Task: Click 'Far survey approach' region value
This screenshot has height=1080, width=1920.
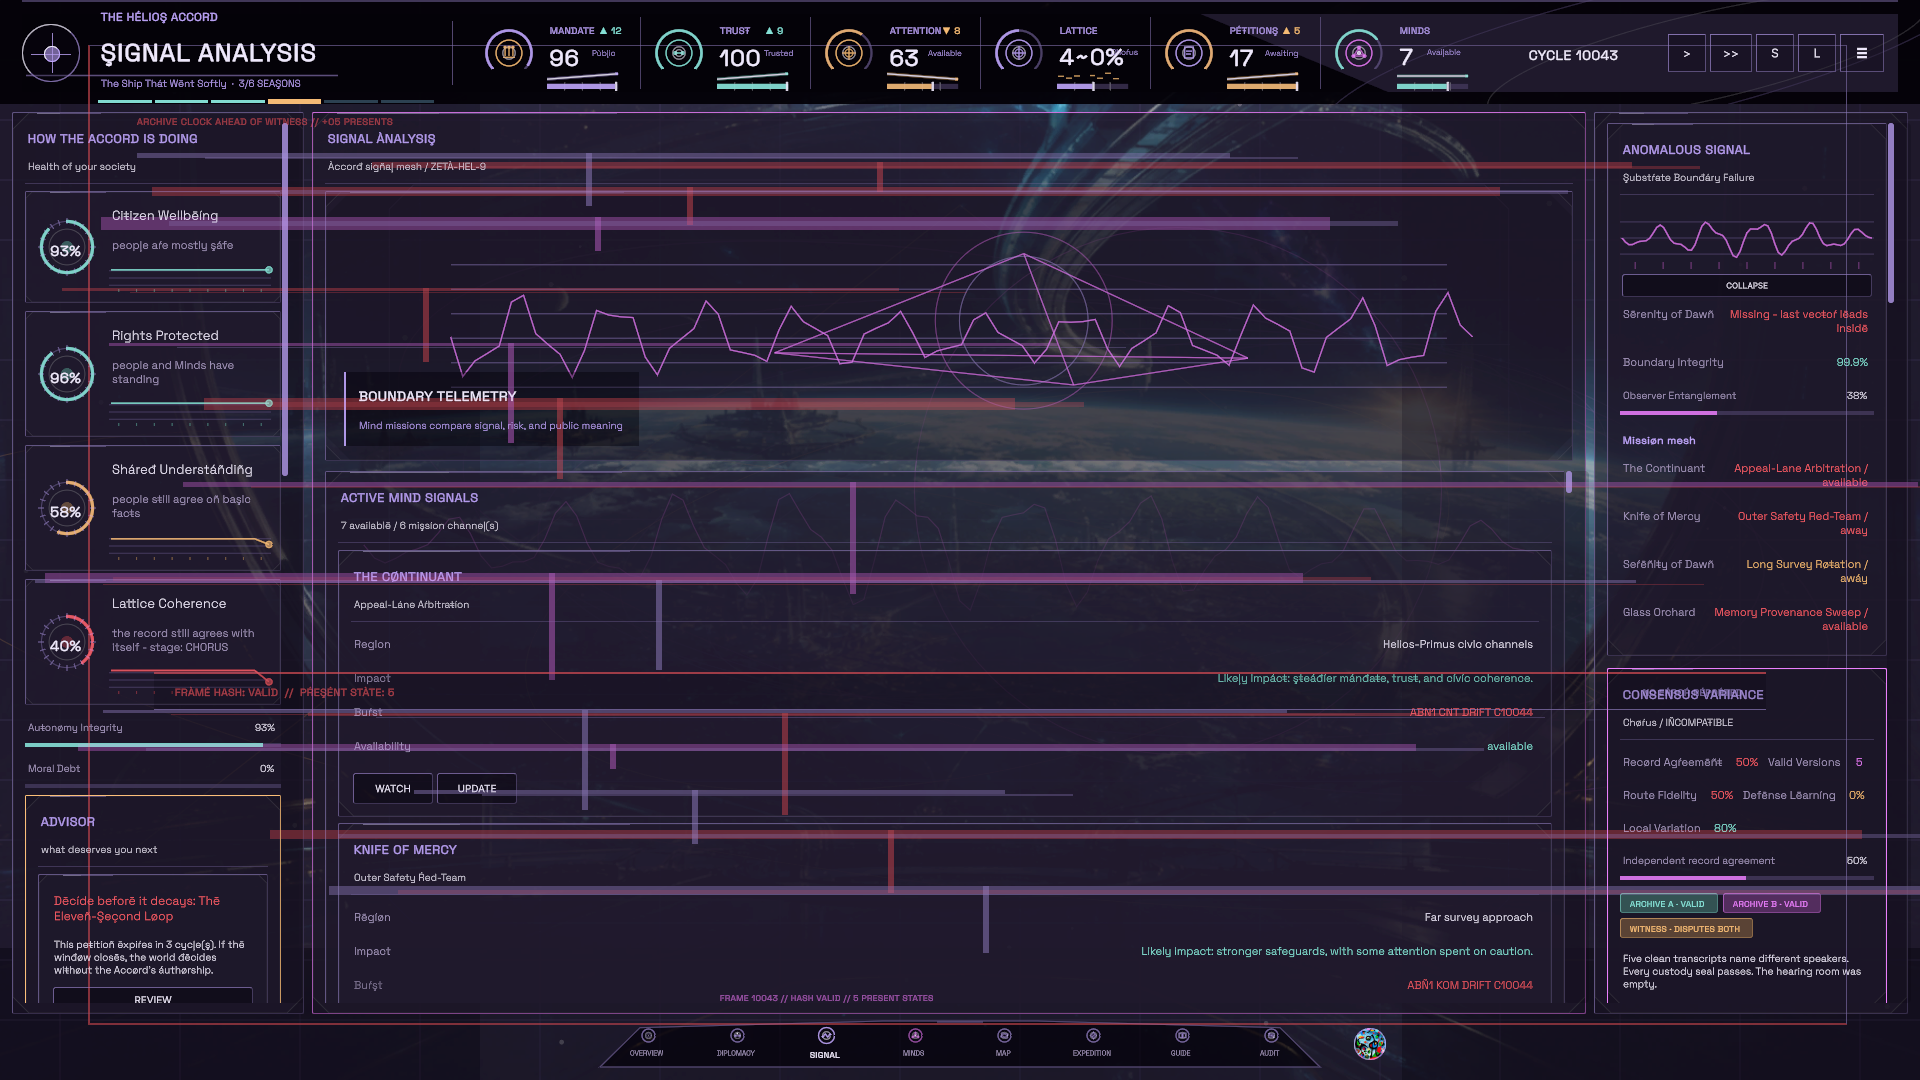Action: [x=1478, y=917]
